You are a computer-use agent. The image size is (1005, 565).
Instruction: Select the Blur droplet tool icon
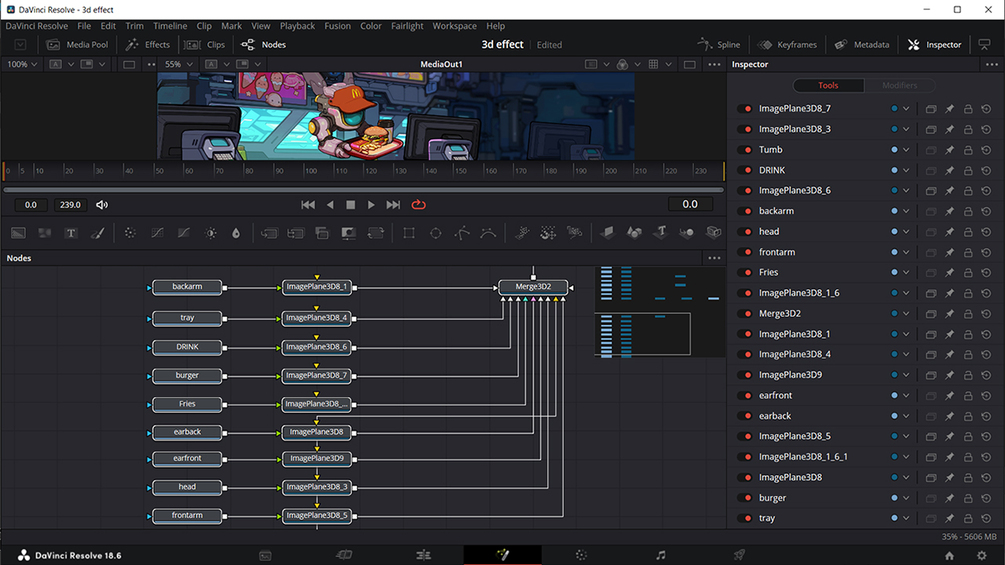point(236,233)
